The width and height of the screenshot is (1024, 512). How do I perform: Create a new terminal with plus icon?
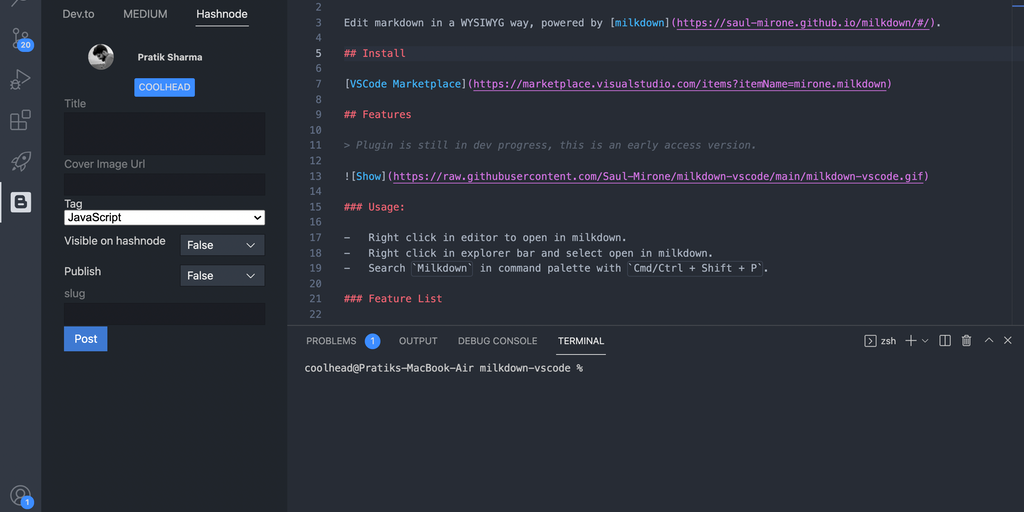[910, 341]
